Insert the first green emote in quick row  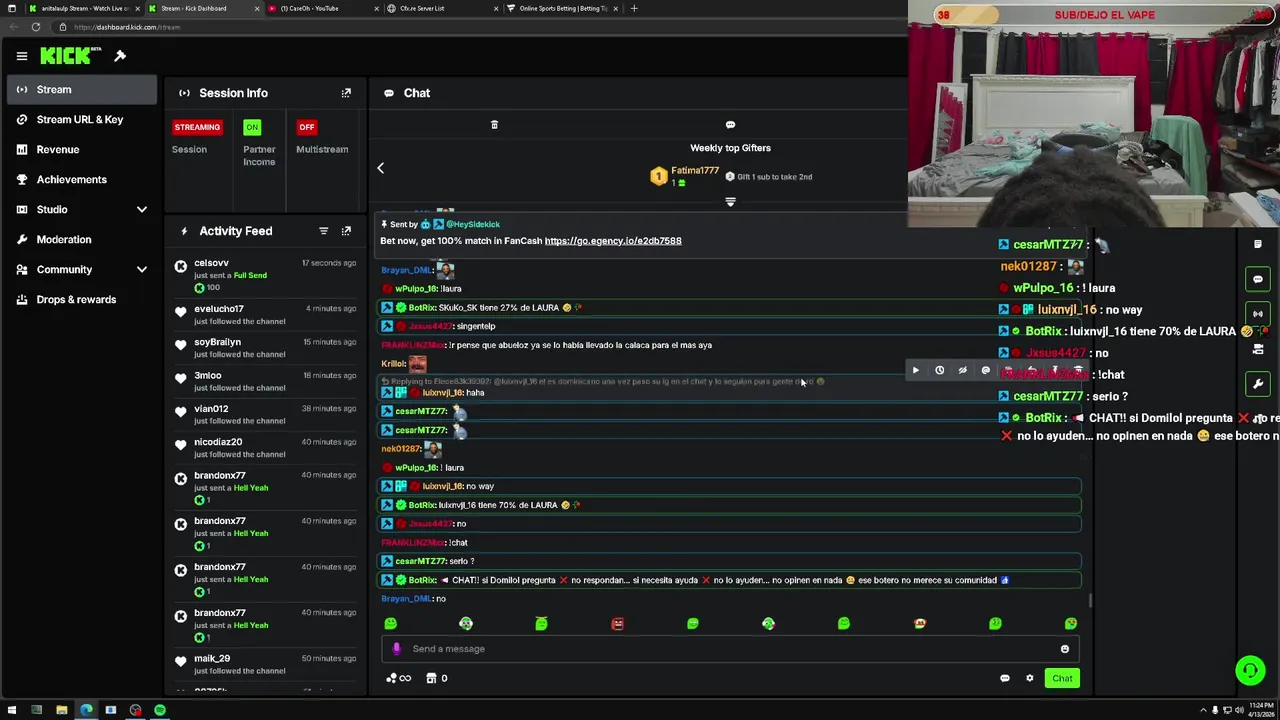pyautogui.click(x=390, y=624)
